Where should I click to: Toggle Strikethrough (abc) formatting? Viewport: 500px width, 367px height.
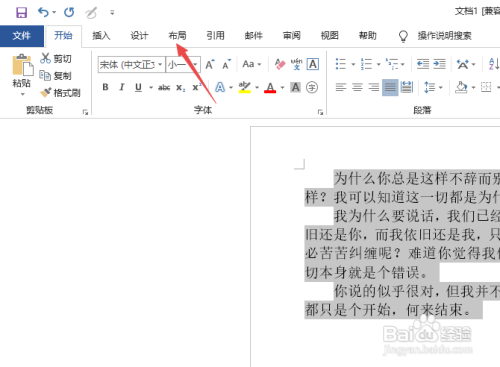point(164,88)
